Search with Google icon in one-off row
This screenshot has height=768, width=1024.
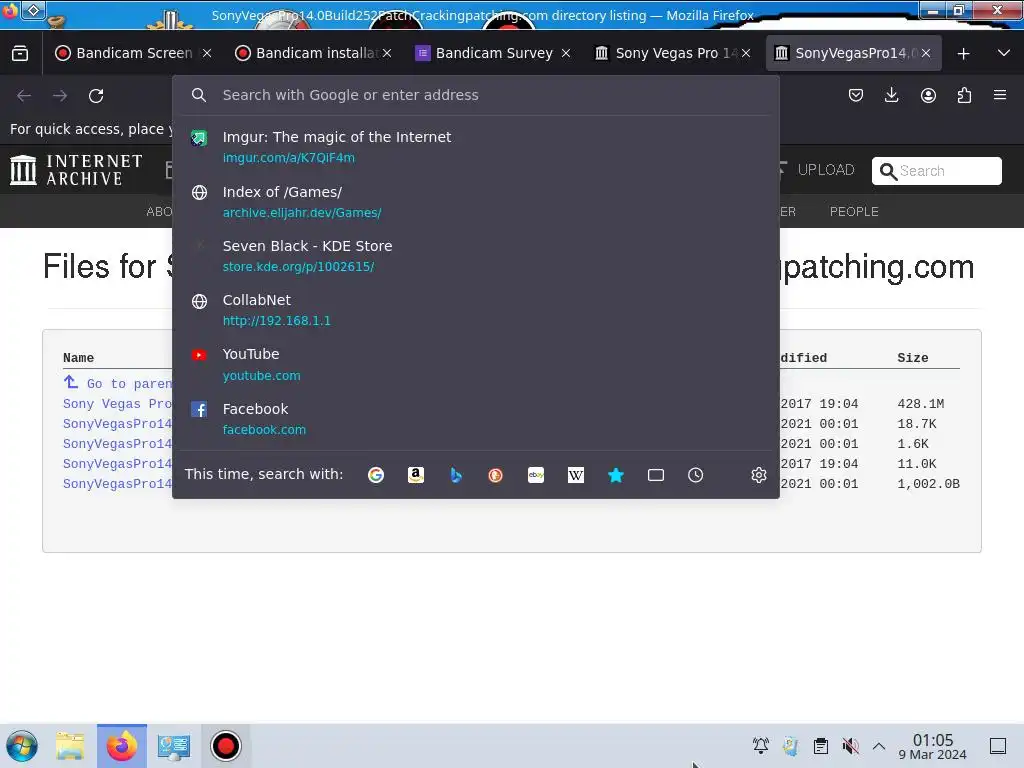pos(376,475)
